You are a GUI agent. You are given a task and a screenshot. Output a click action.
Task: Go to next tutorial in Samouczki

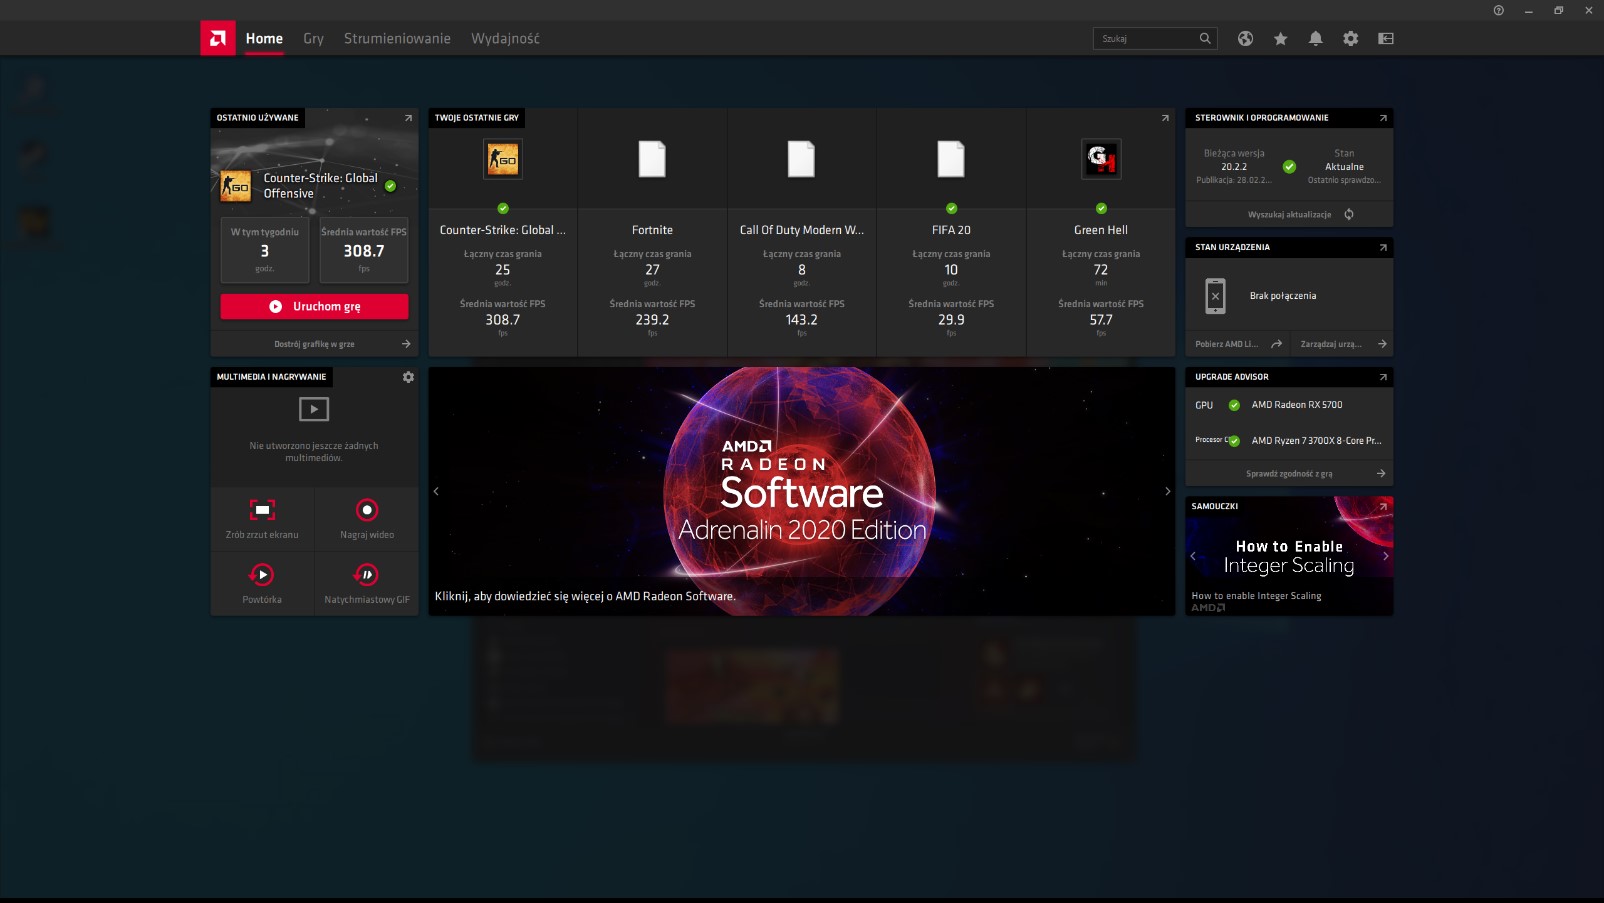(x=1385, y=556)
